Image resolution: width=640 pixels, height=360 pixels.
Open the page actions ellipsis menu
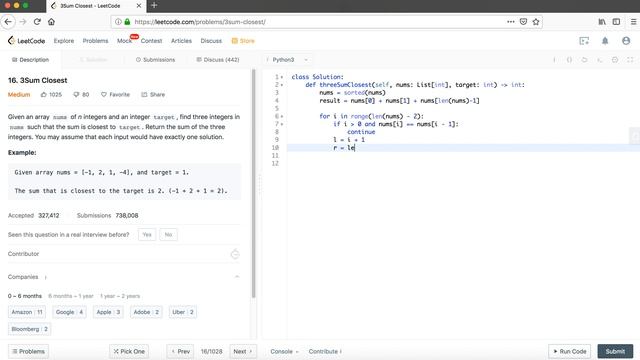[x=511, y=22]
